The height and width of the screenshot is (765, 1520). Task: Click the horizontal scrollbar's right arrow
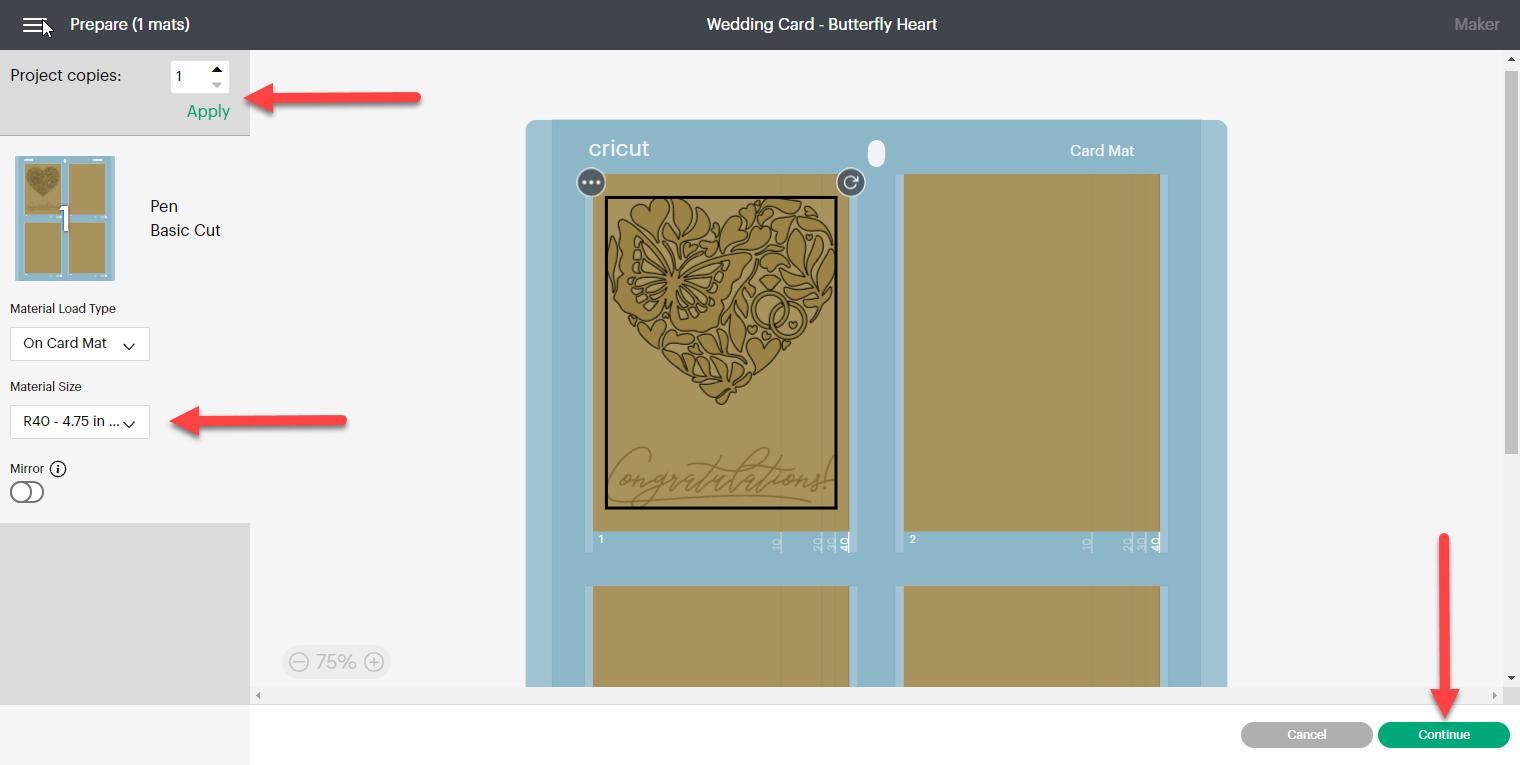[x=1495, y=695]
